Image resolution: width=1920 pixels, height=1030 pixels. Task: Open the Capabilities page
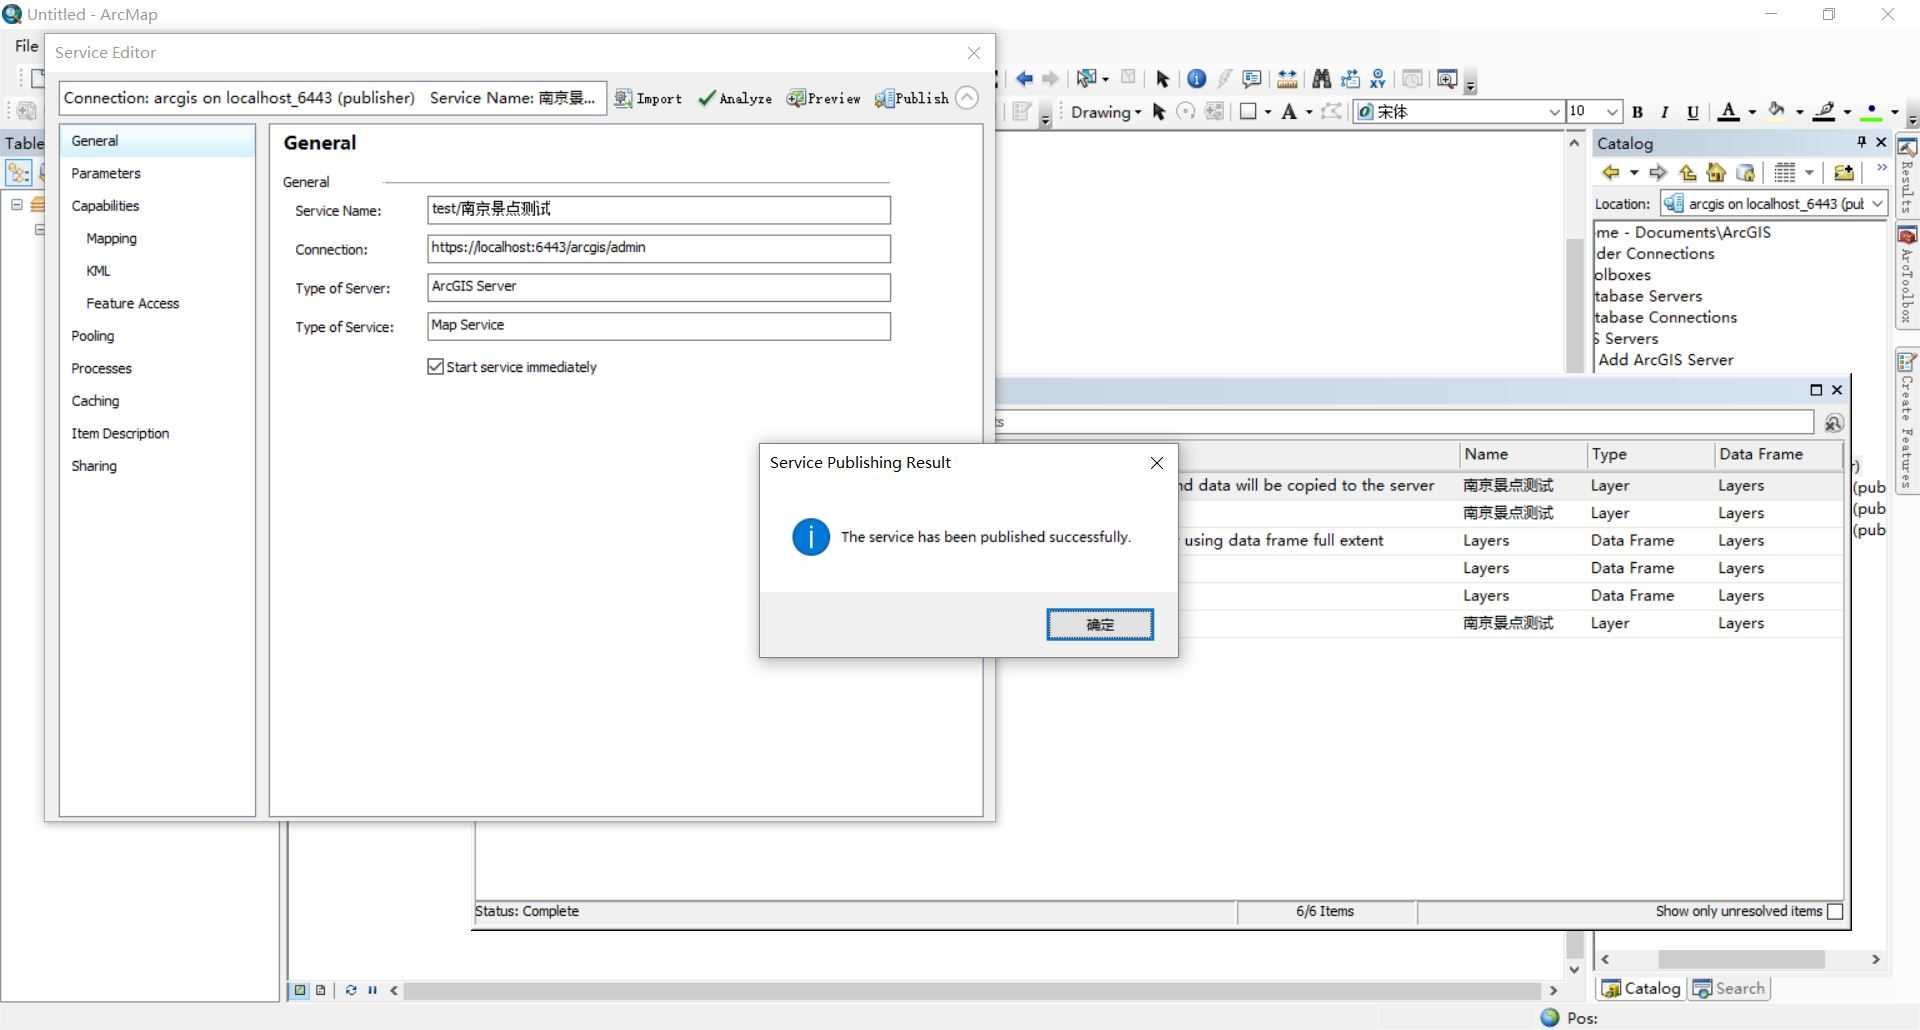105,206
